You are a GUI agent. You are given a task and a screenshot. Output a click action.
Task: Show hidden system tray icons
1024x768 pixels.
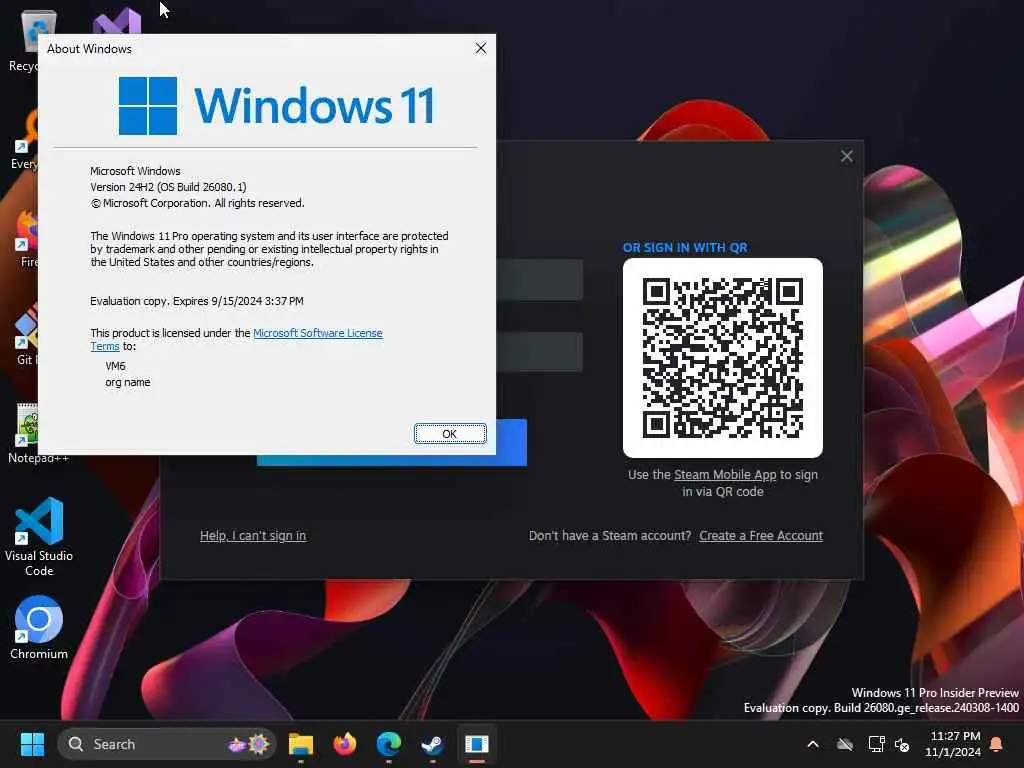pos(813,744)
